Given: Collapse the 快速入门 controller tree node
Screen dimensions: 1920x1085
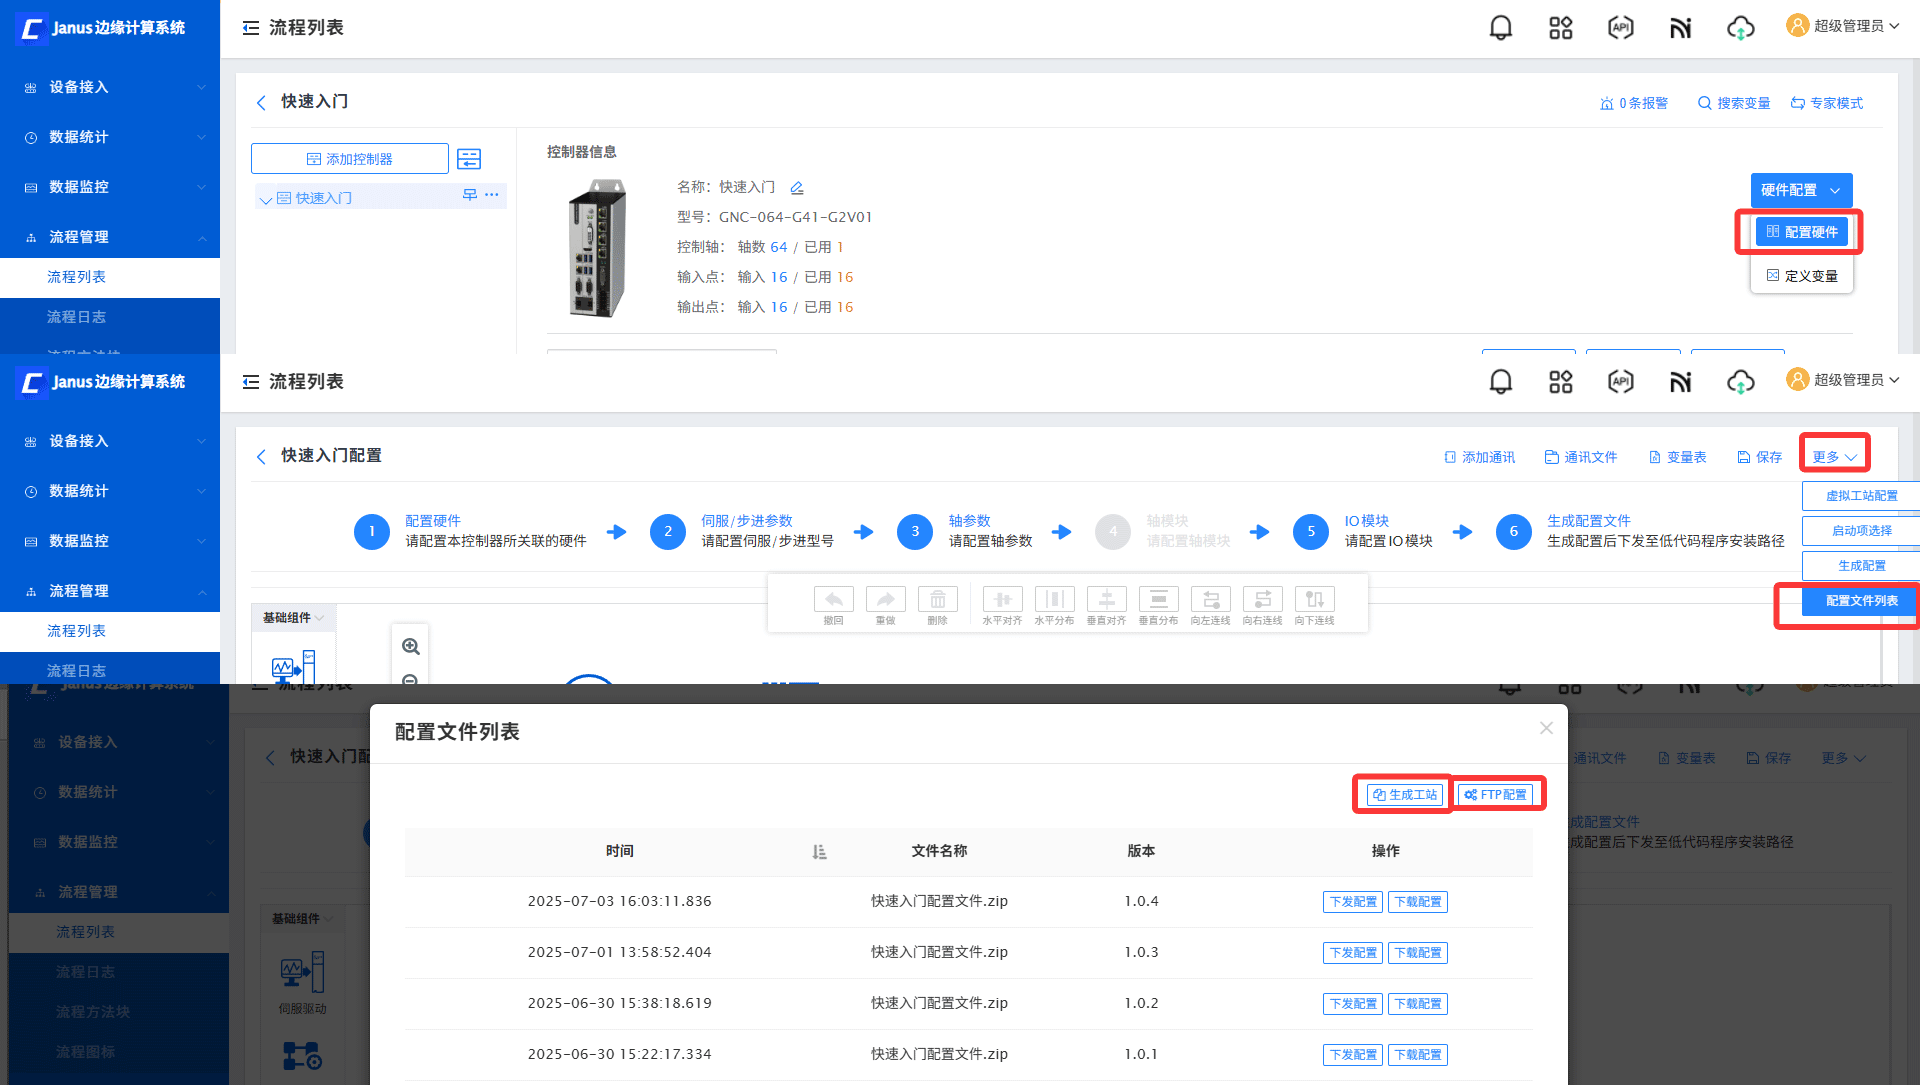Looking at the screenshot, I should (265, 199).
